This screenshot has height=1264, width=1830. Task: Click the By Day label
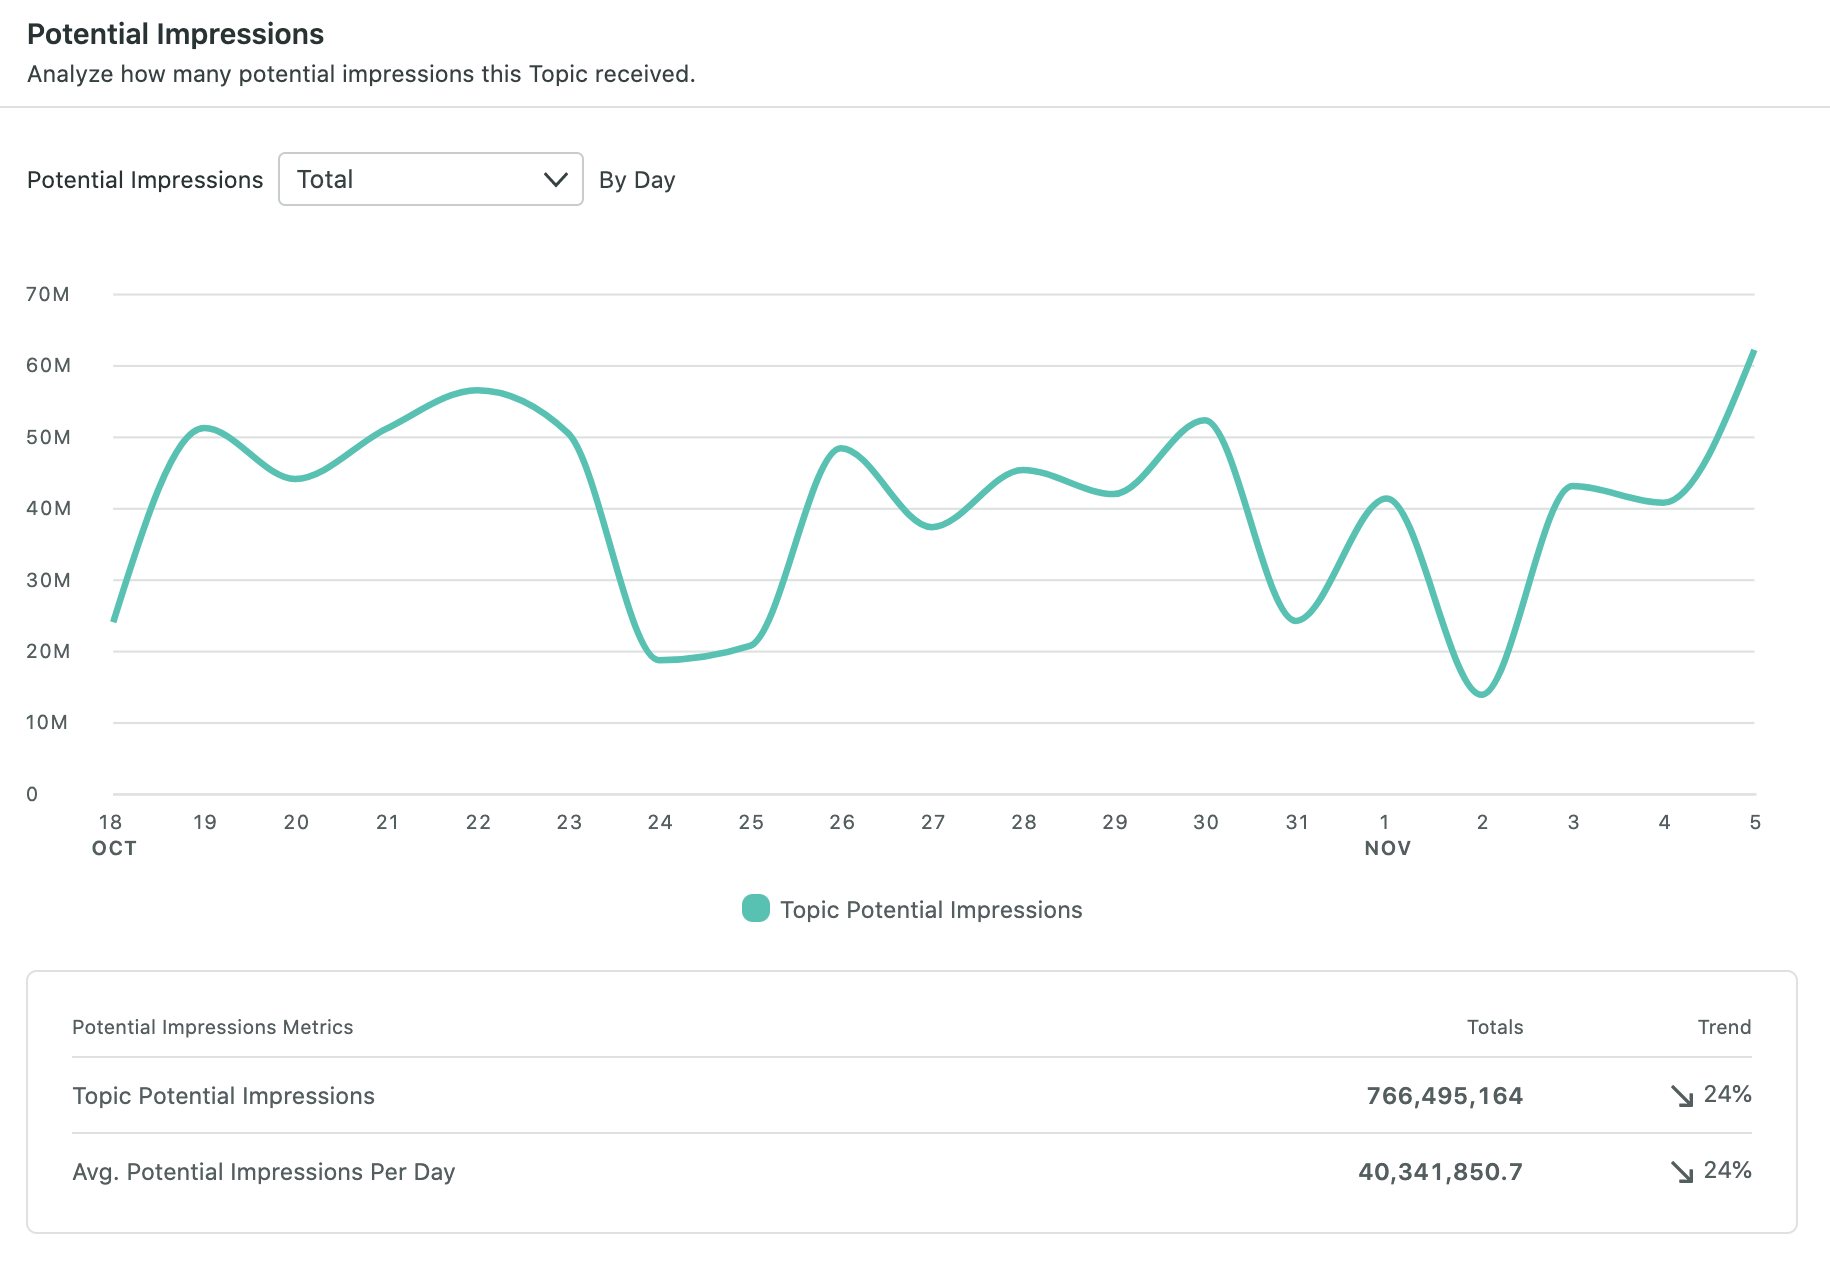tap(637, 180)
